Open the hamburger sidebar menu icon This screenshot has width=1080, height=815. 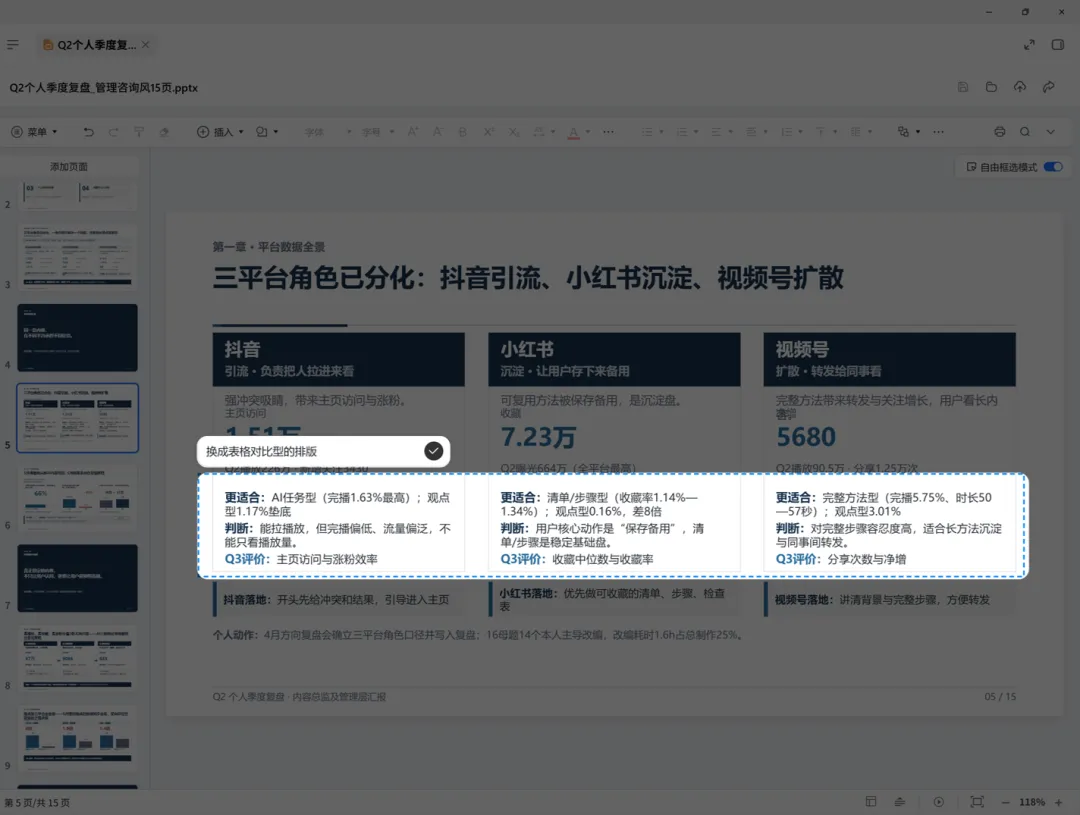tap(13, 45)
